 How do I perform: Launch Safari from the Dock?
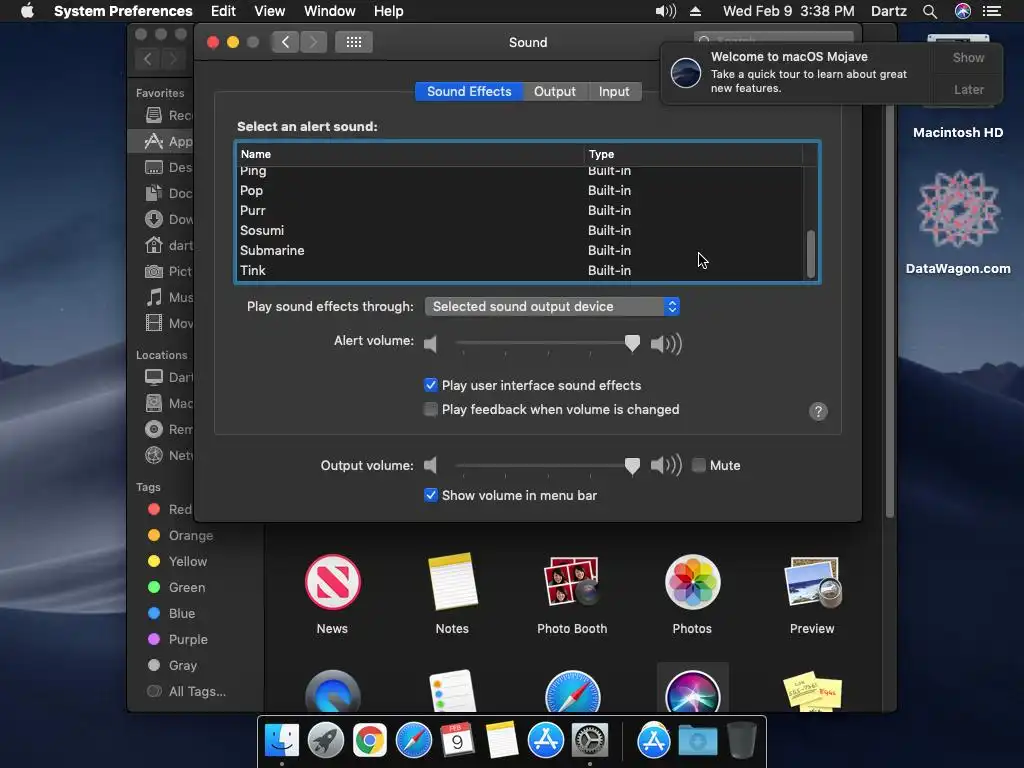[x=413, y=741]
